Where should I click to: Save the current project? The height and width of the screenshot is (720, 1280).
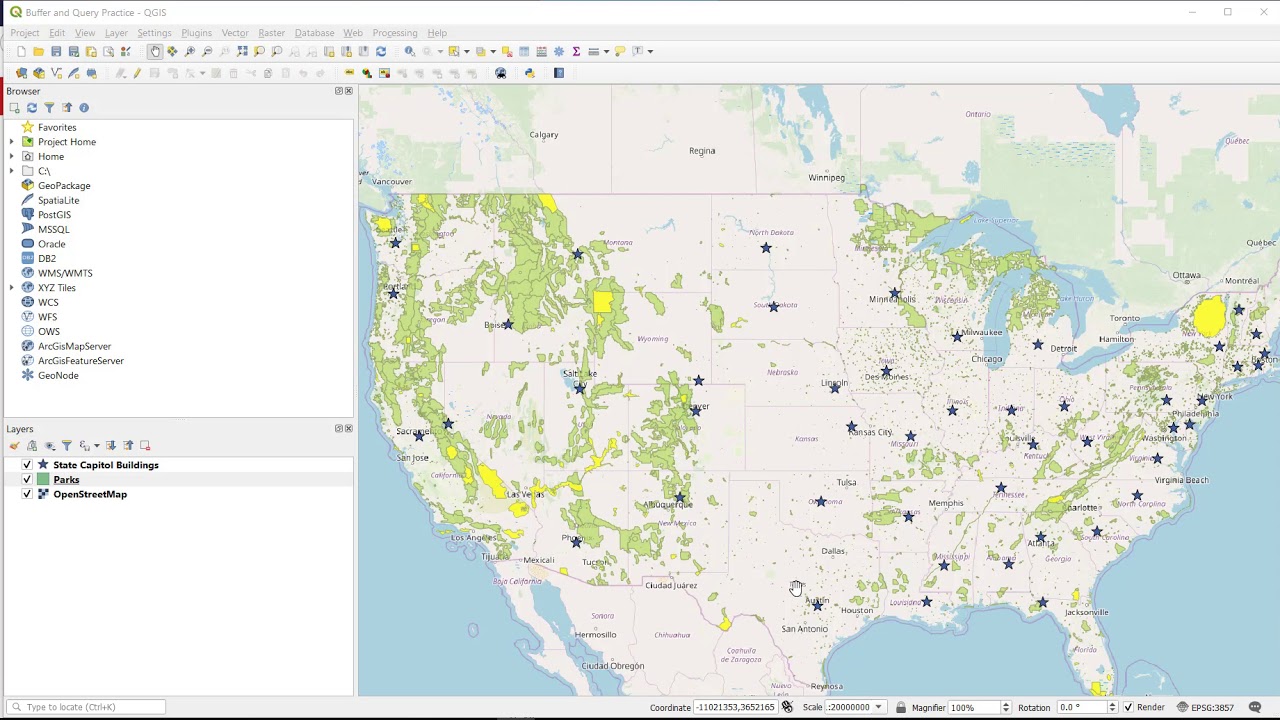[56, 51]
